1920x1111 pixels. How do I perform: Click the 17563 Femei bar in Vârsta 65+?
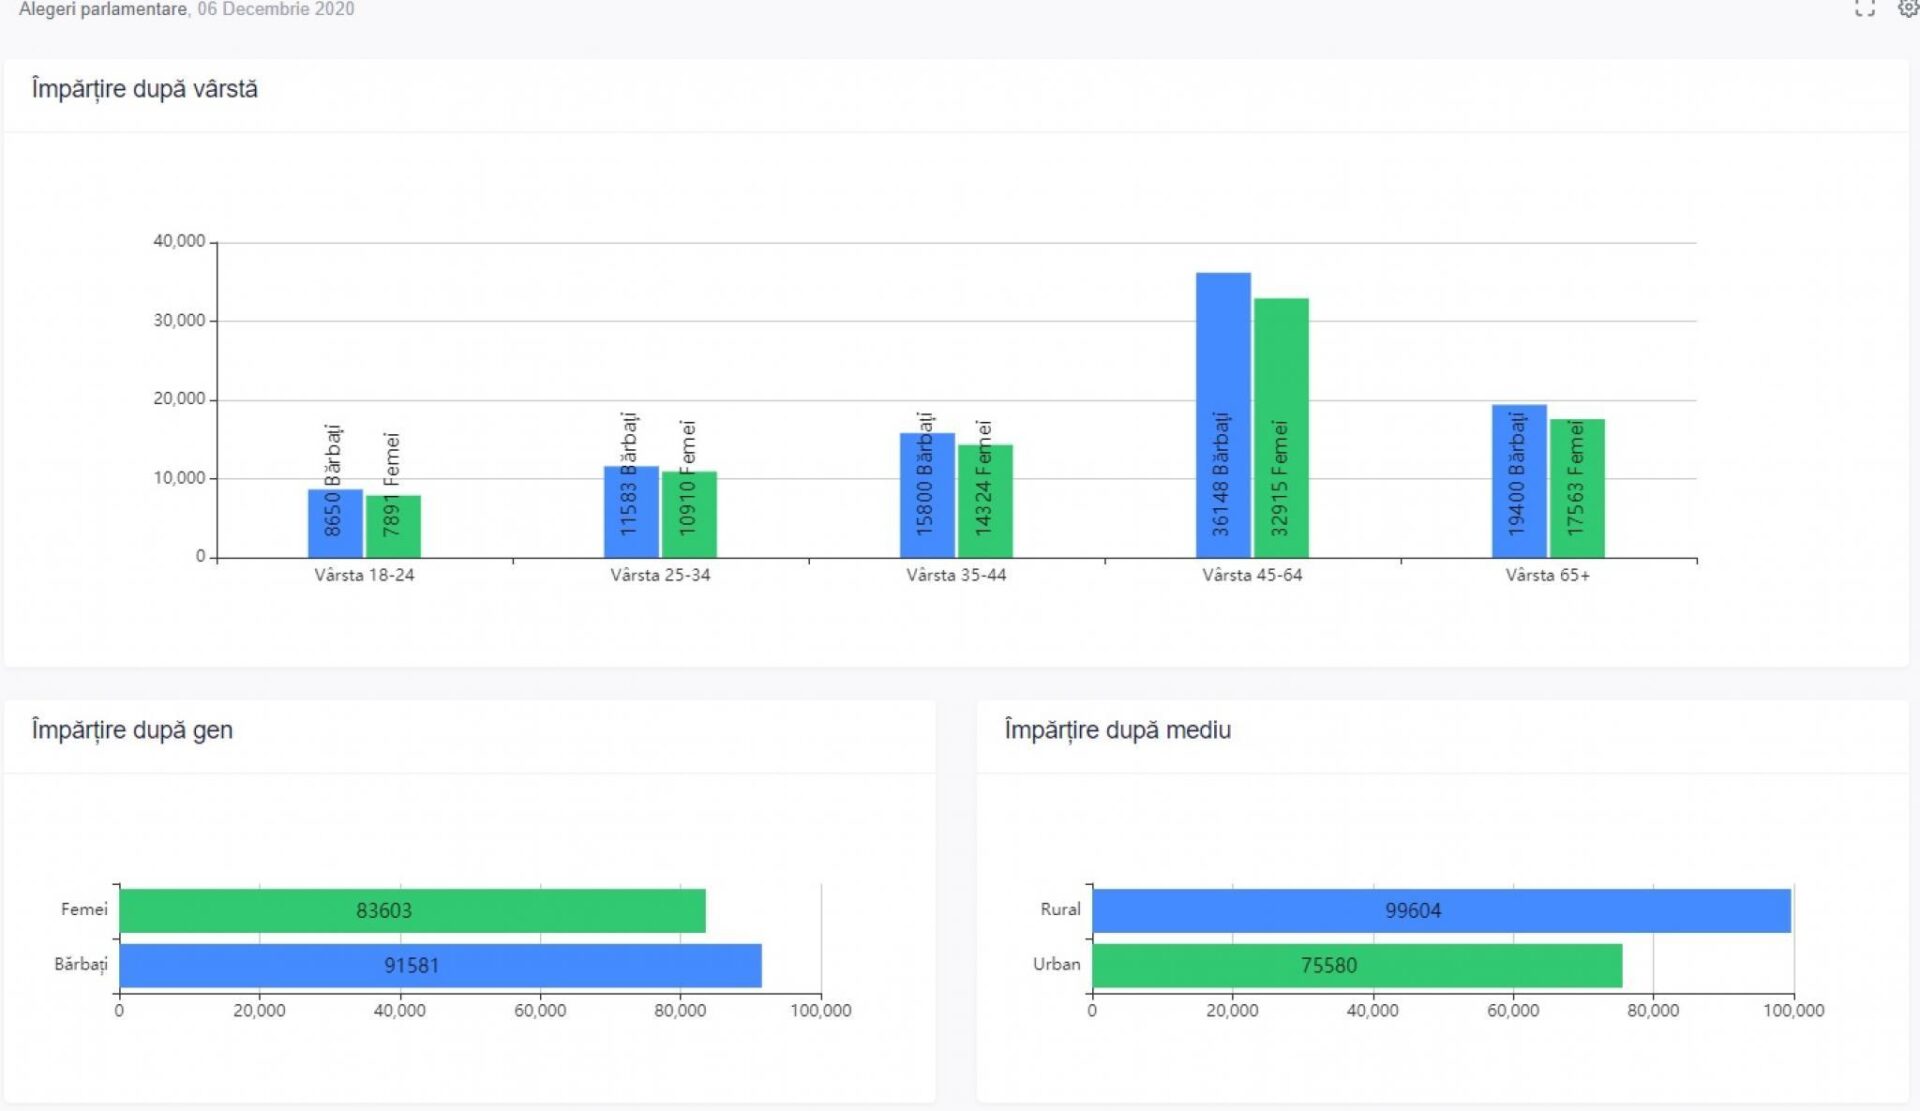pos(1576,488)
